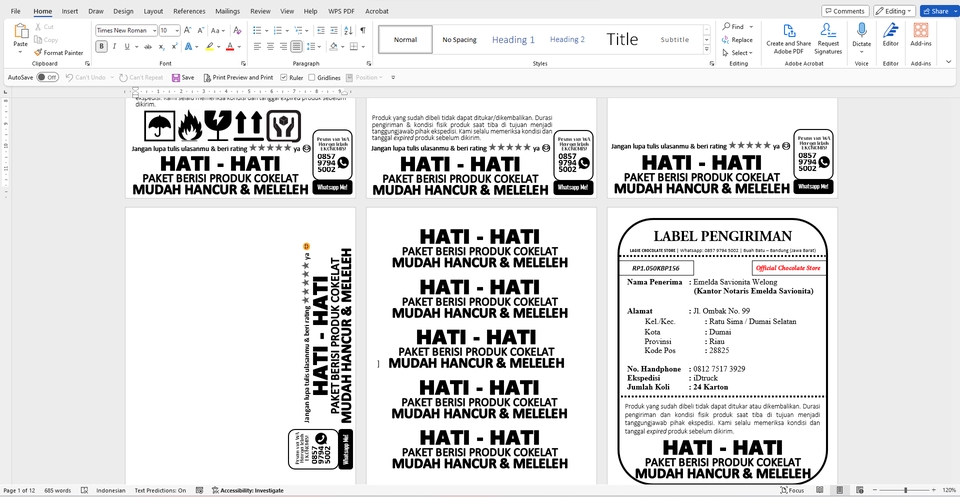Viewport: 960px width, 497px height.
Task: Open Print Preview and Print
Action: pyautogui.click(x=238, y=78)
